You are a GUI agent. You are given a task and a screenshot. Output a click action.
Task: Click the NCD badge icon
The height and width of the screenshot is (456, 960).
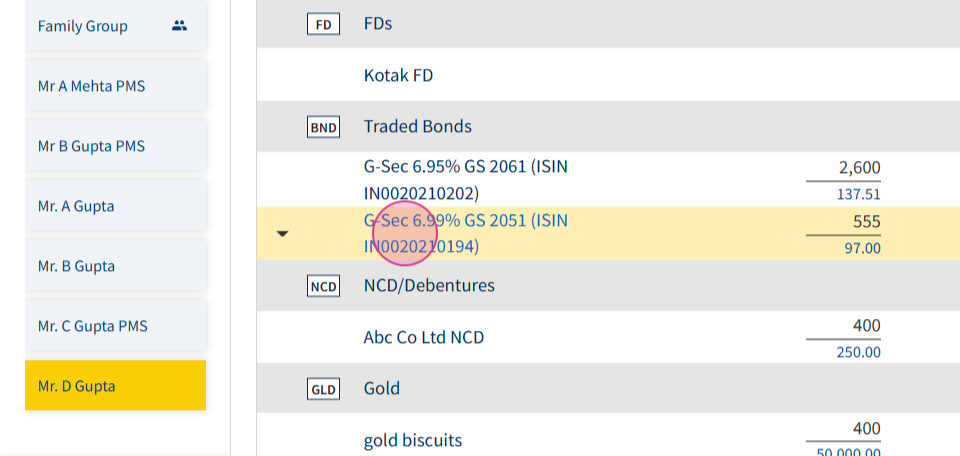pos(323,286)
